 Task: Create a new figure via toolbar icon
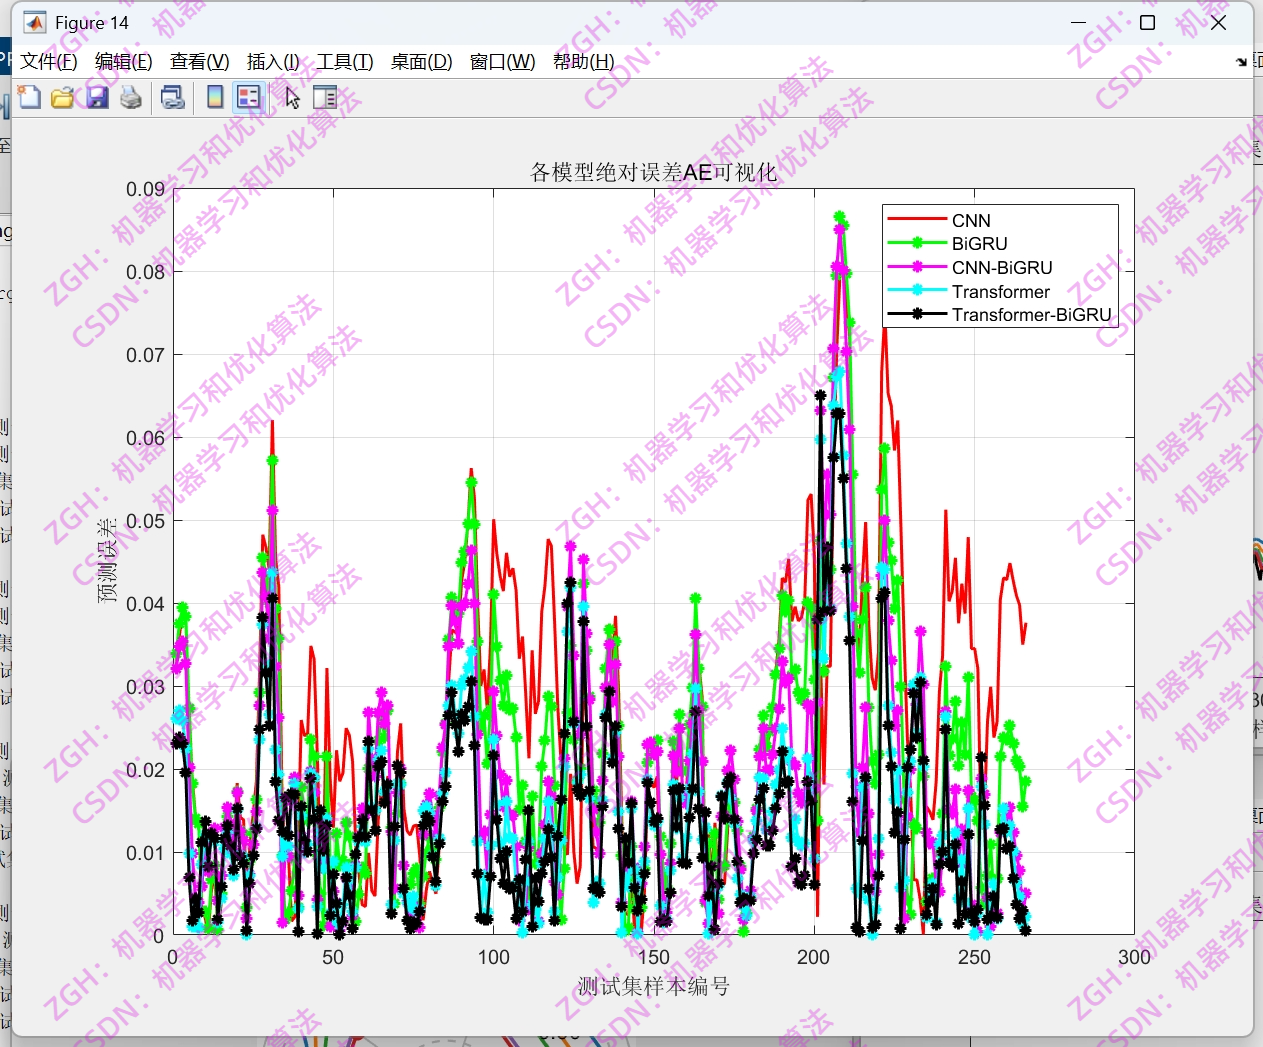tap(29, 97)
